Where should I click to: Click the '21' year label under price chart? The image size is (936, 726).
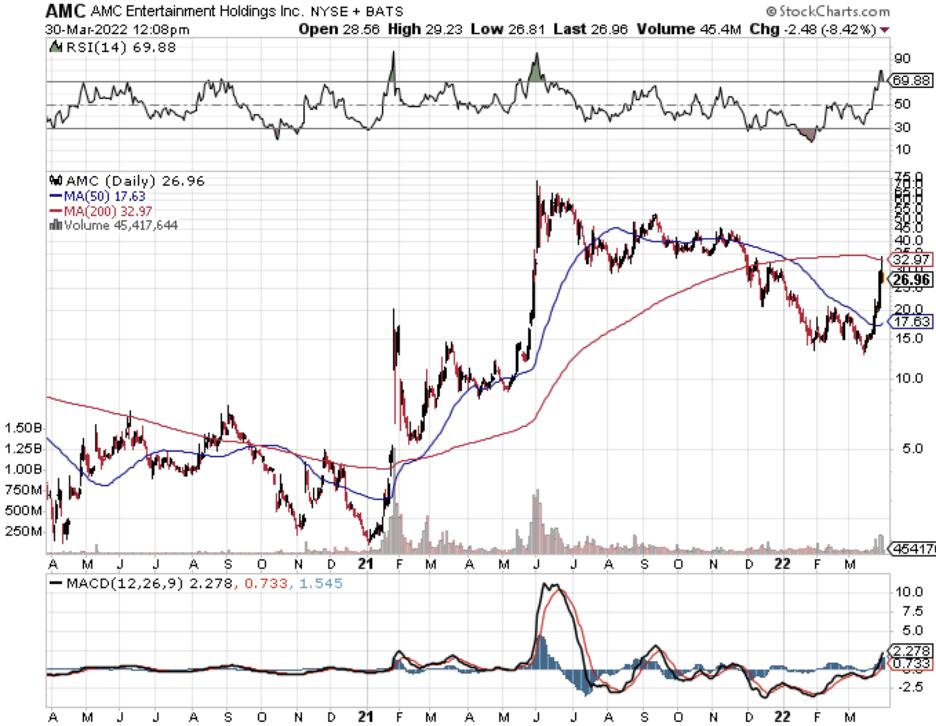pos(365,564)
